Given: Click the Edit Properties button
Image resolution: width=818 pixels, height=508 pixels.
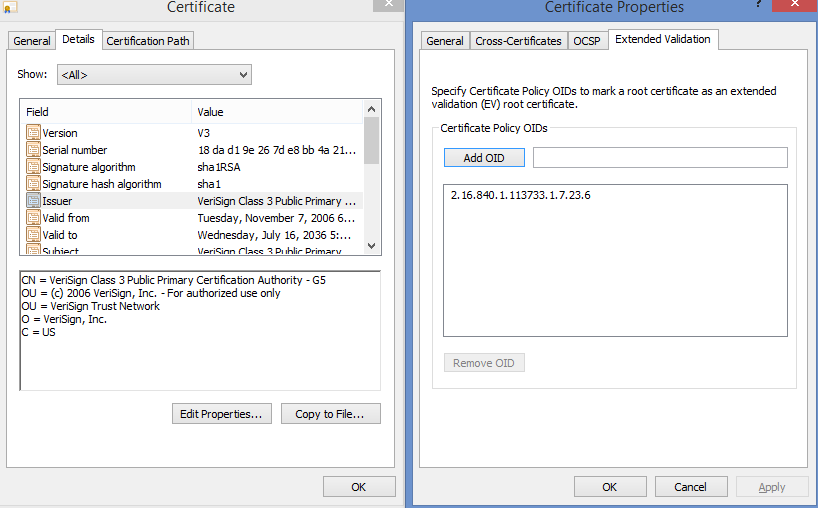Looking at the screenshot, I should point(222,414).
